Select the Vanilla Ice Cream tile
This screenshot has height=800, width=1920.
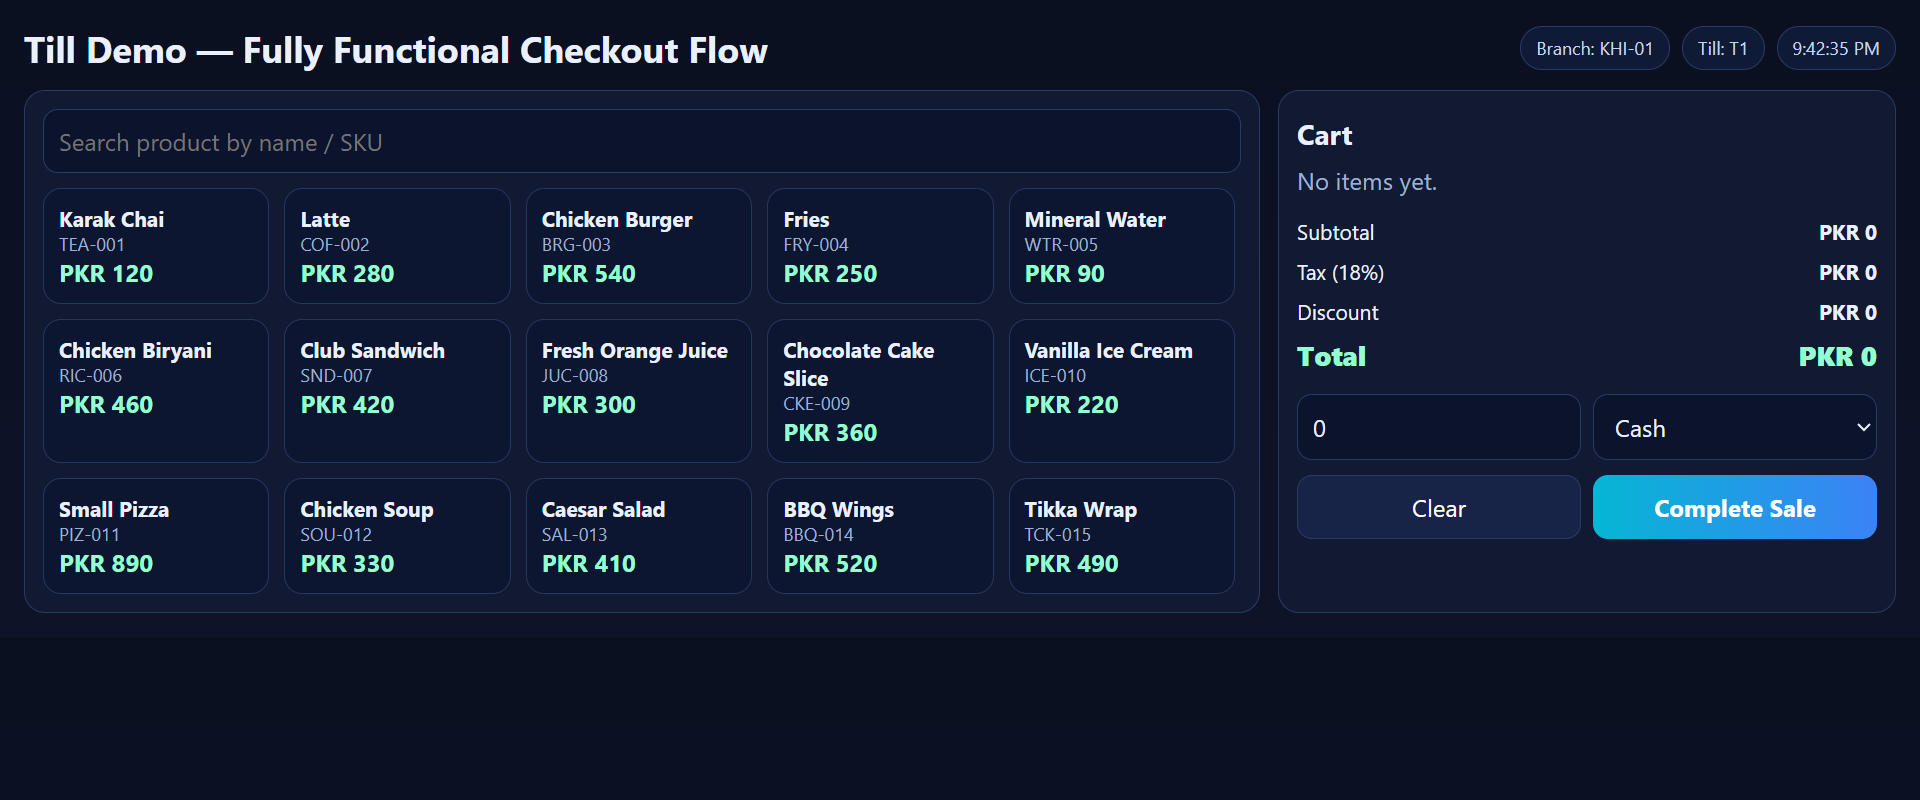coord(1121,390)
